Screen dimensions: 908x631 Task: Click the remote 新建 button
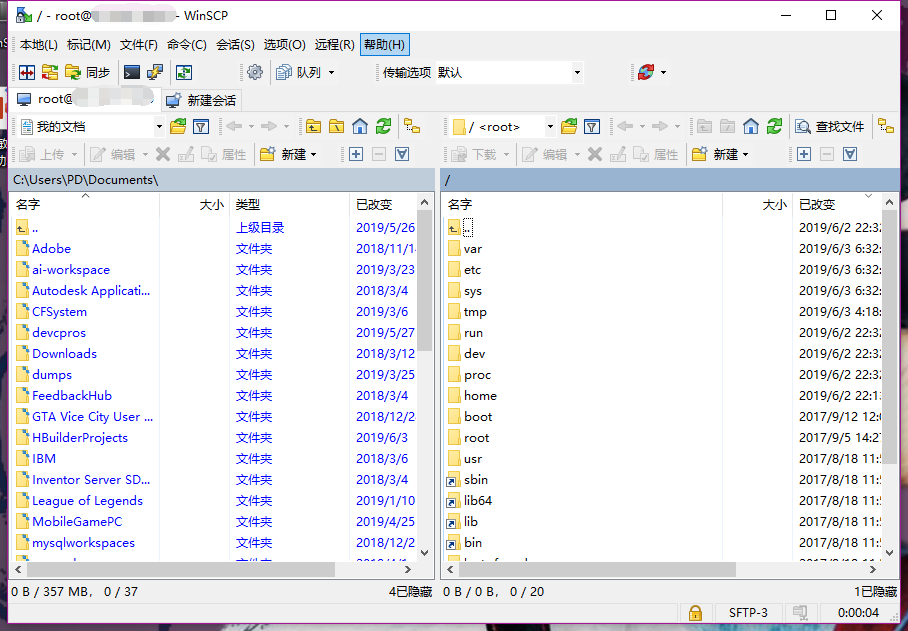720,155
